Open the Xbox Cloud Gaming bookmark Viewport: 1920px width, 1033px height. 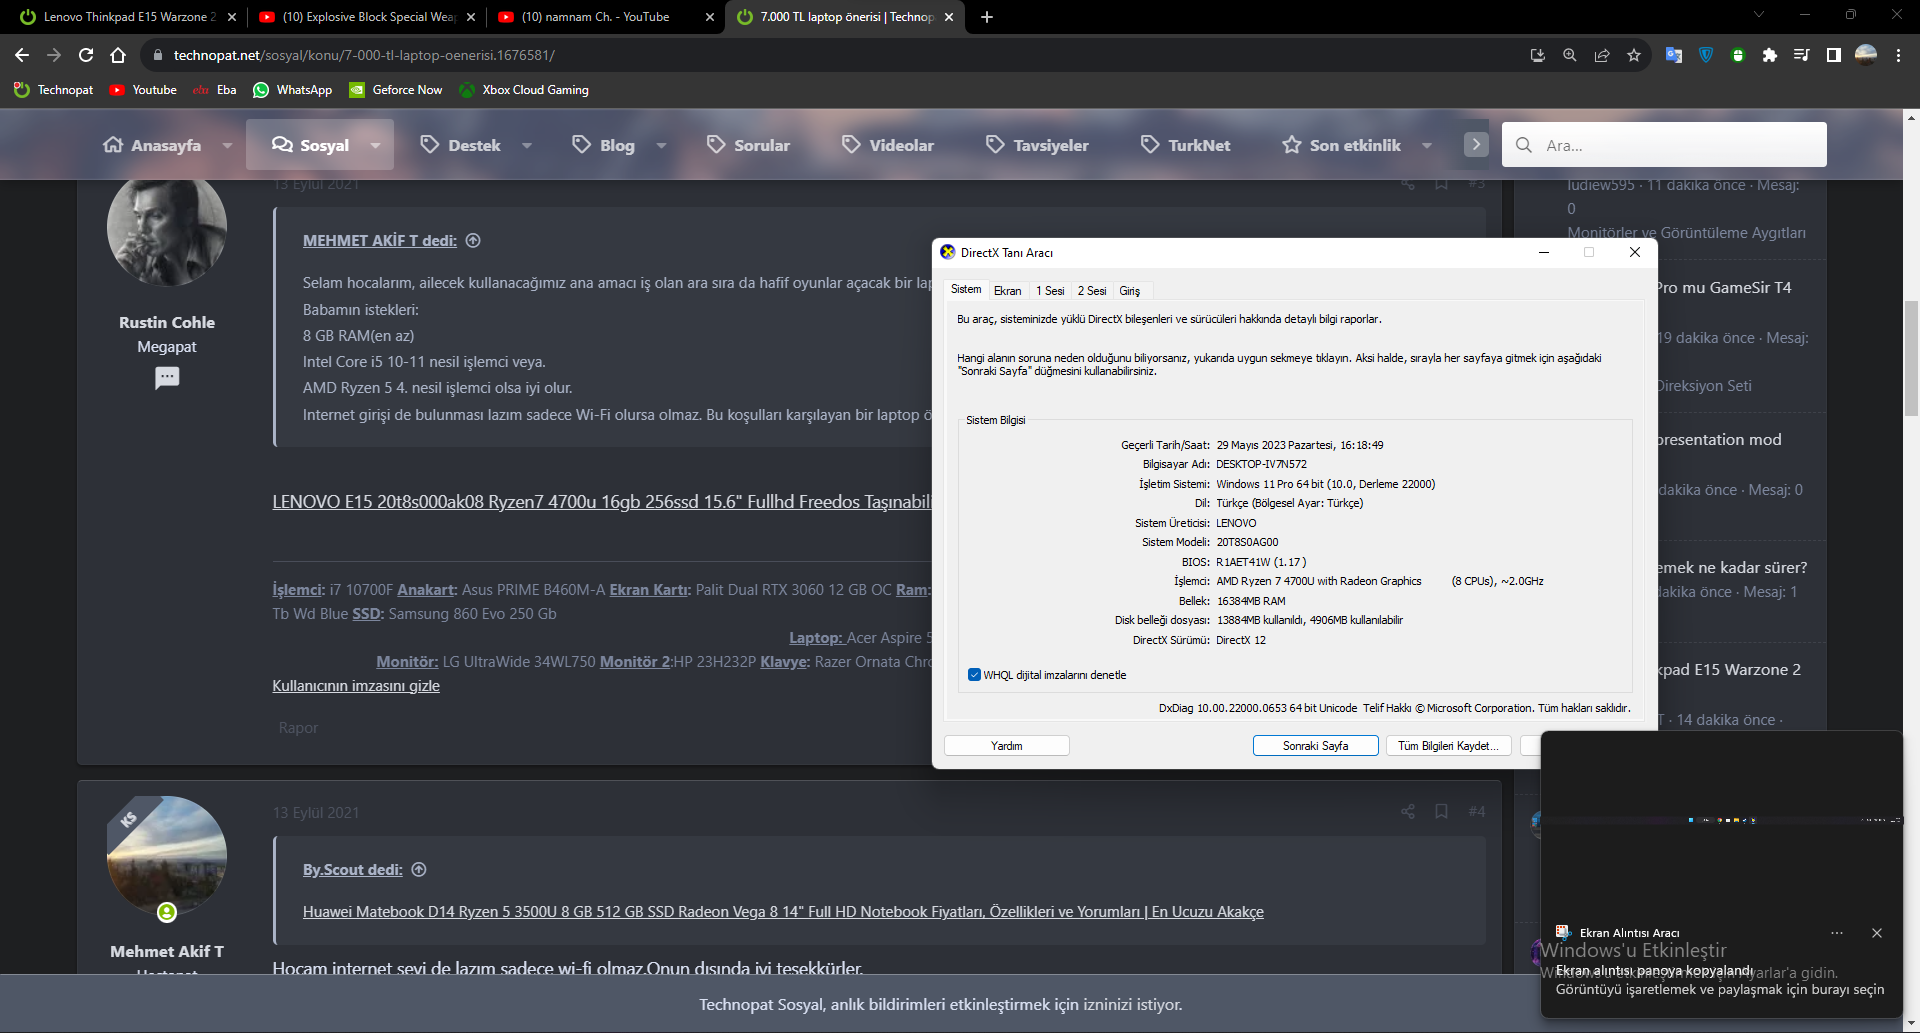524,90
